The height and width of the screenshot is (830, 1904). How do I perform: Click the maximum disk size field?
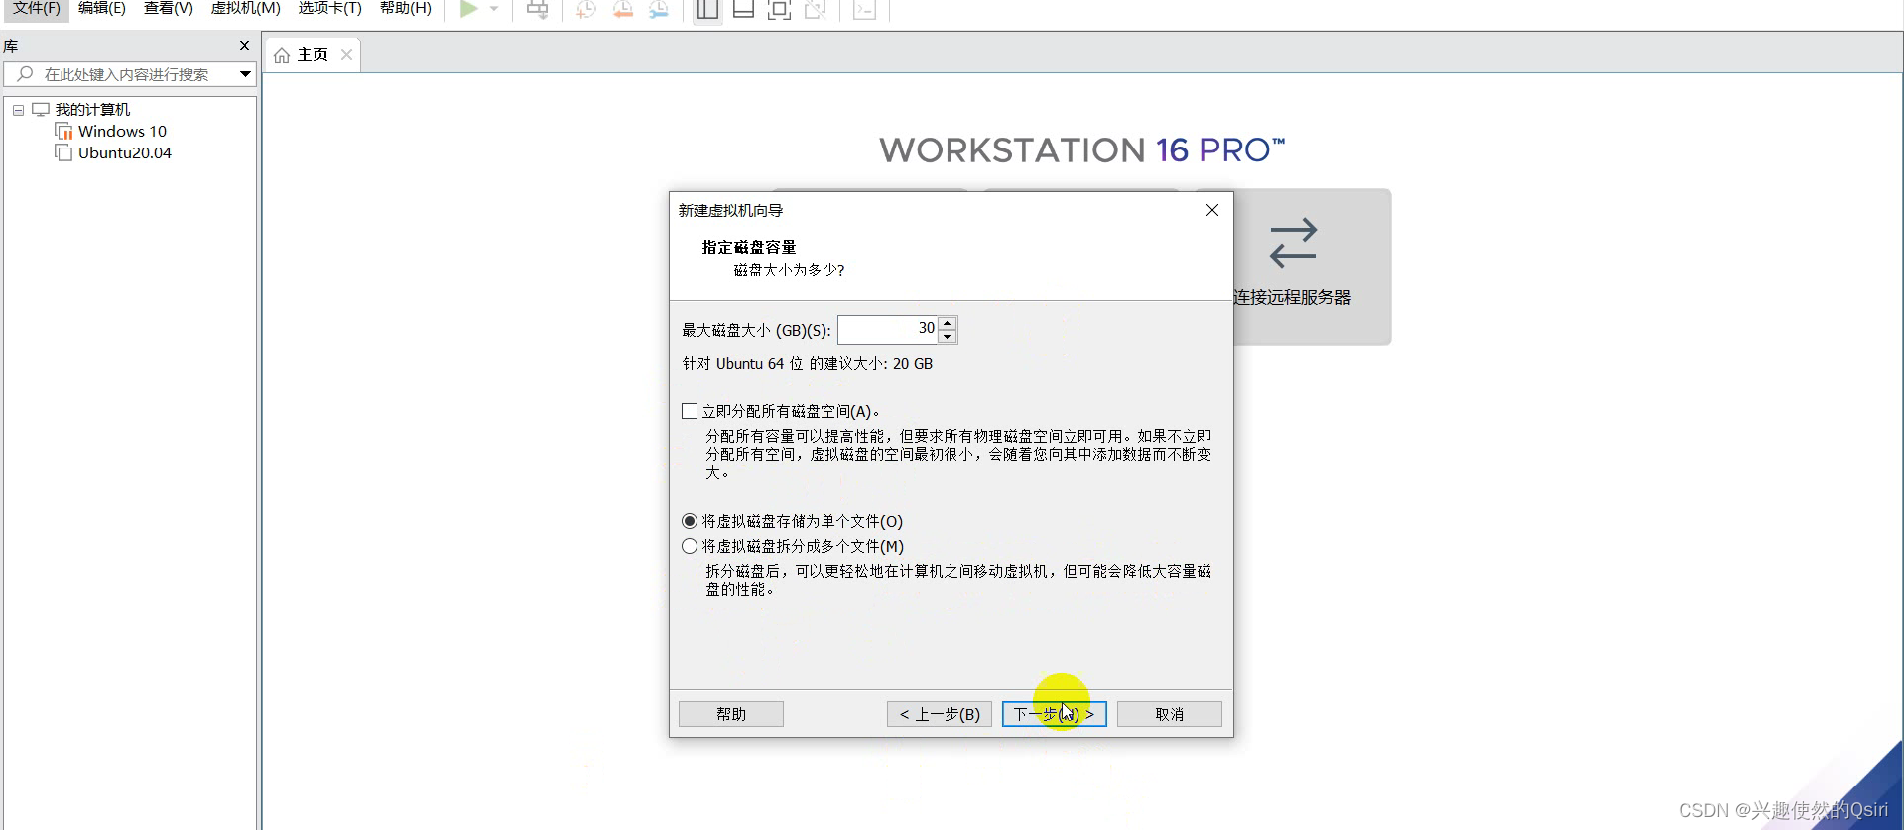[x=888, y=329]
